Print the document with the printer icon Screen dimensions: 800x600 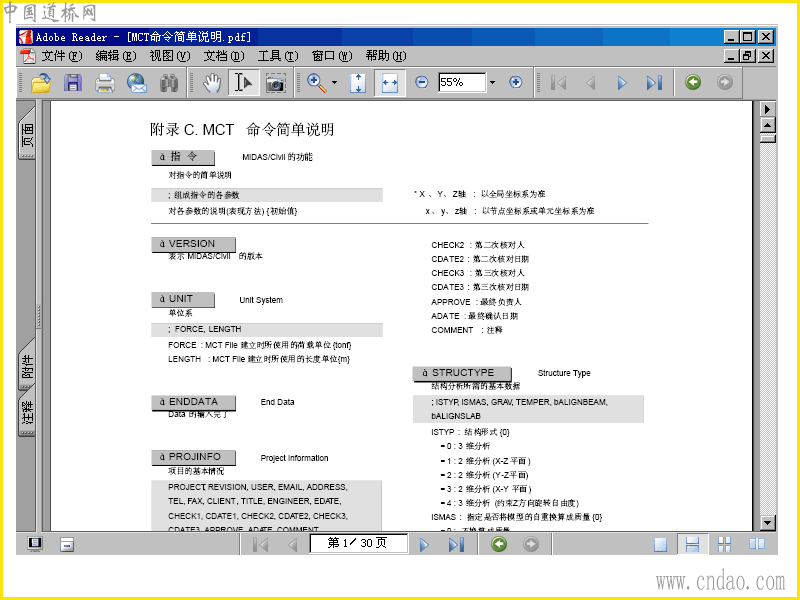click(105, 83)
